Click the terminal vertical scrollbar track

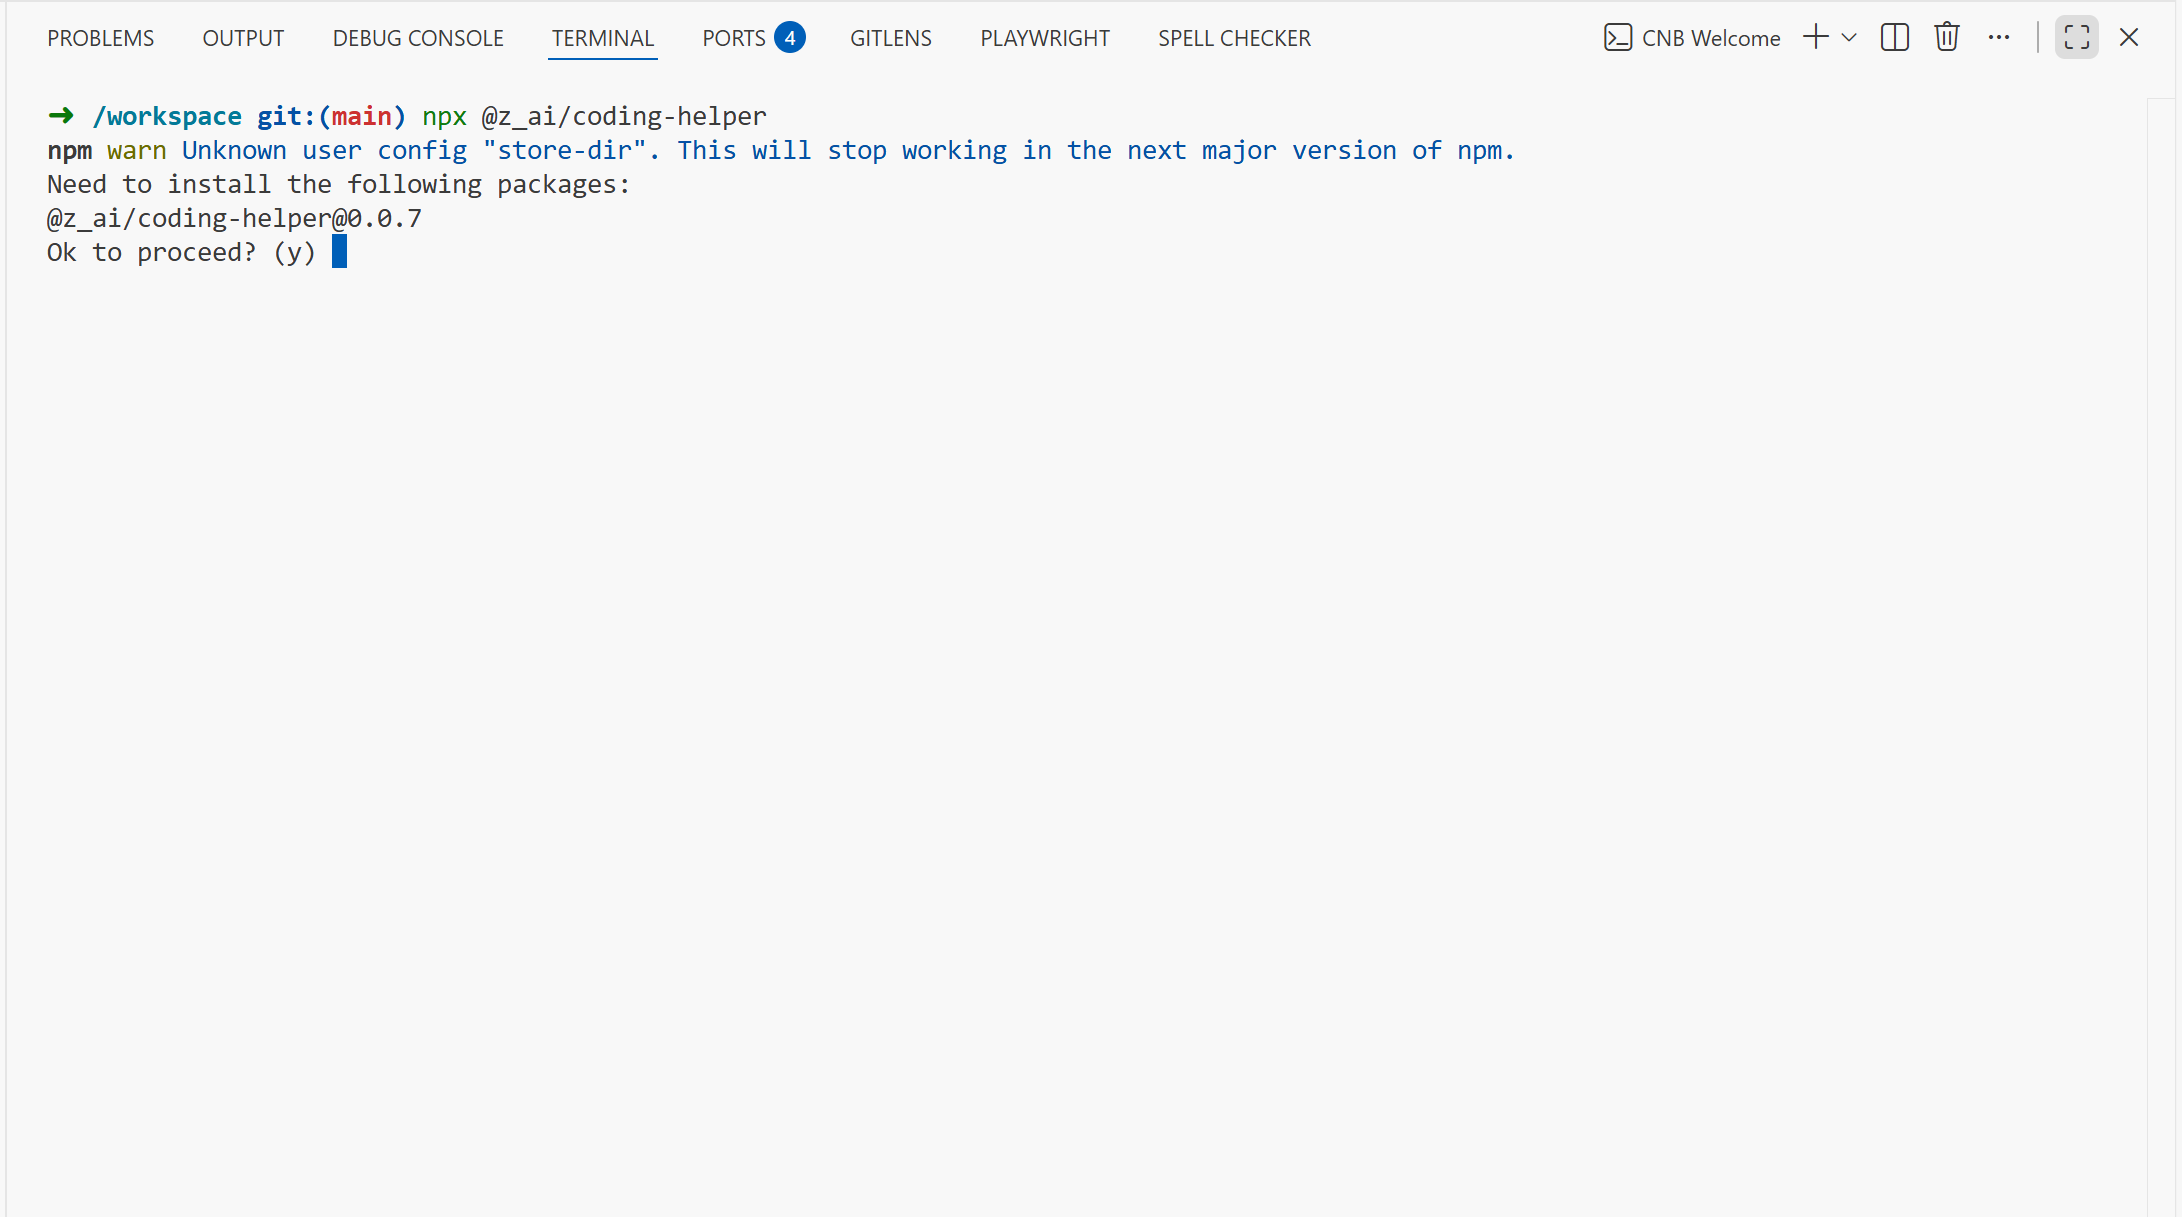(2160, 650)
